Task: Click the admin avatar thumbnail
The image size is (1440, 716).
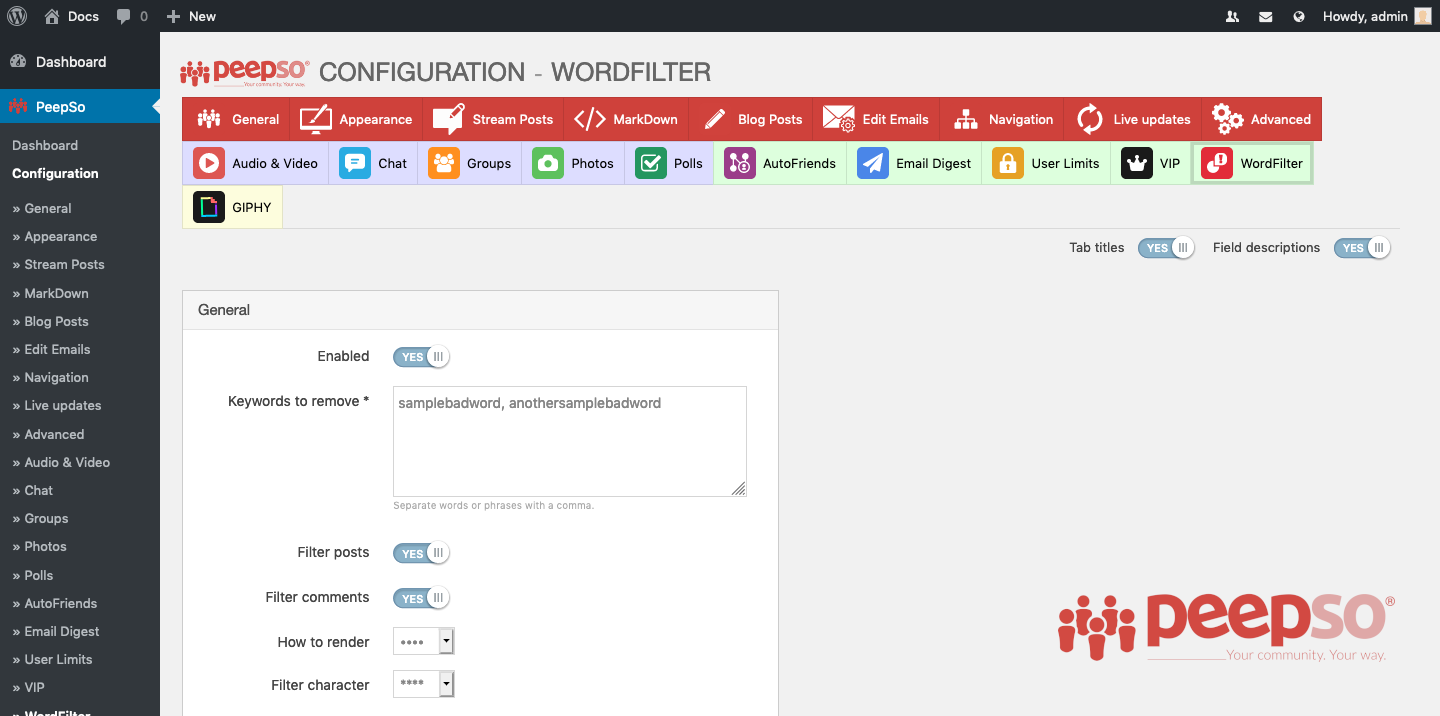Action: 1423,16
